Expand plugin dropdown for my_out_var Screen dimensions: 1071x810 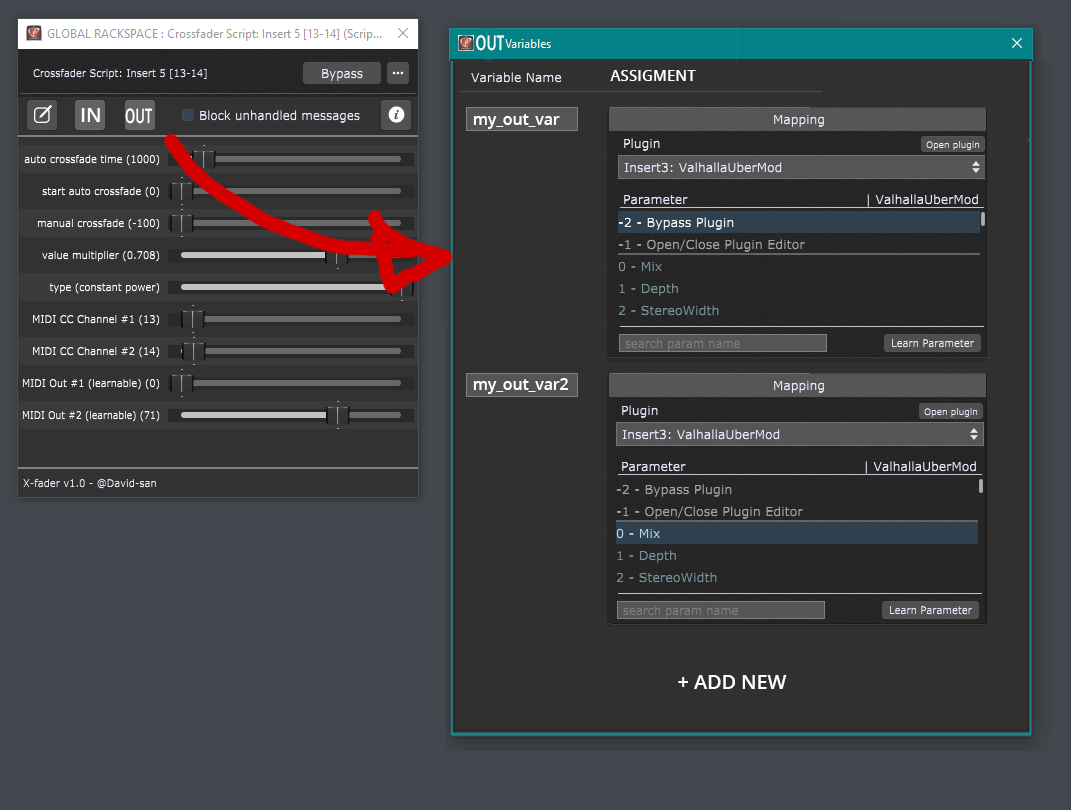point(801,167)
